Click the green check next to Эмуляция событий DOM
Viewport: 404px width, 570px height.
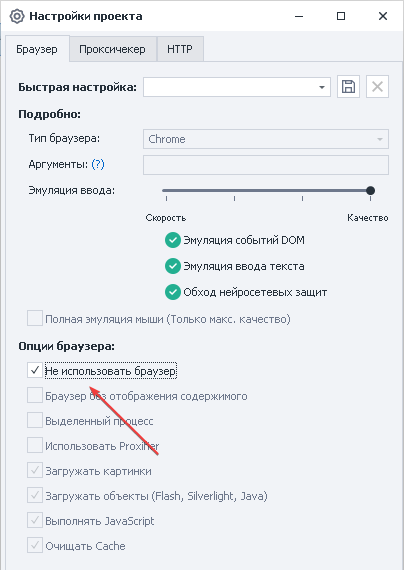(173, 240)
